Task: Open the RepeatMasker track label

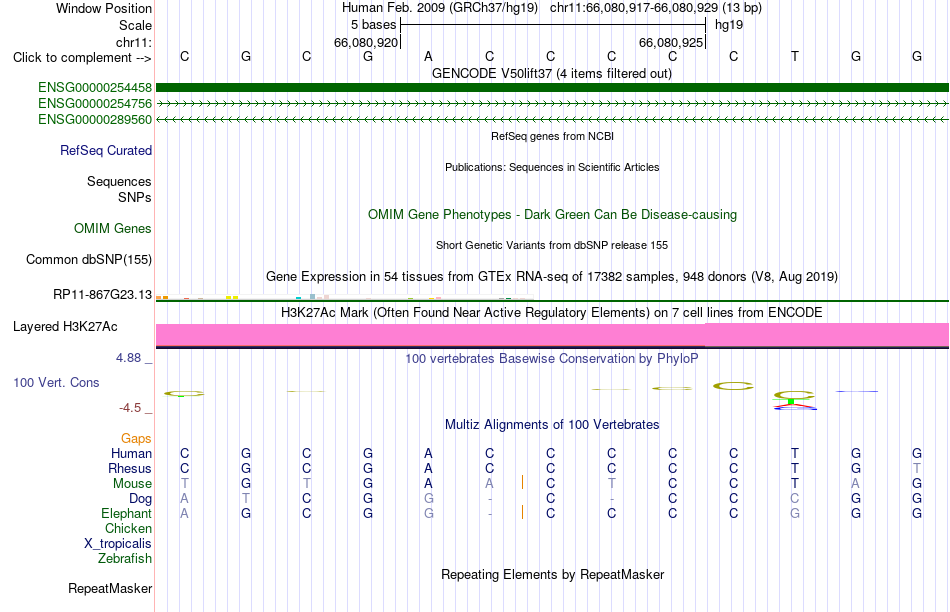Action: point(110,588)
